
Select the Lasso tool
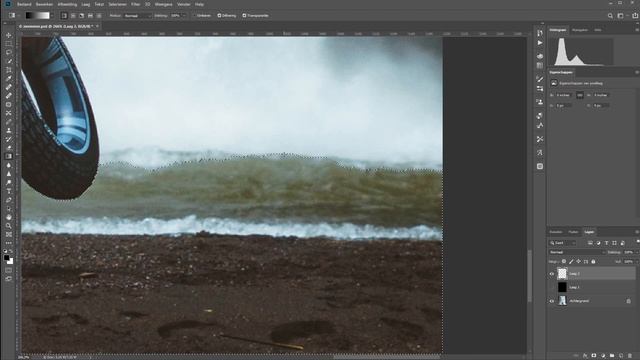click(x=9, y=52)
